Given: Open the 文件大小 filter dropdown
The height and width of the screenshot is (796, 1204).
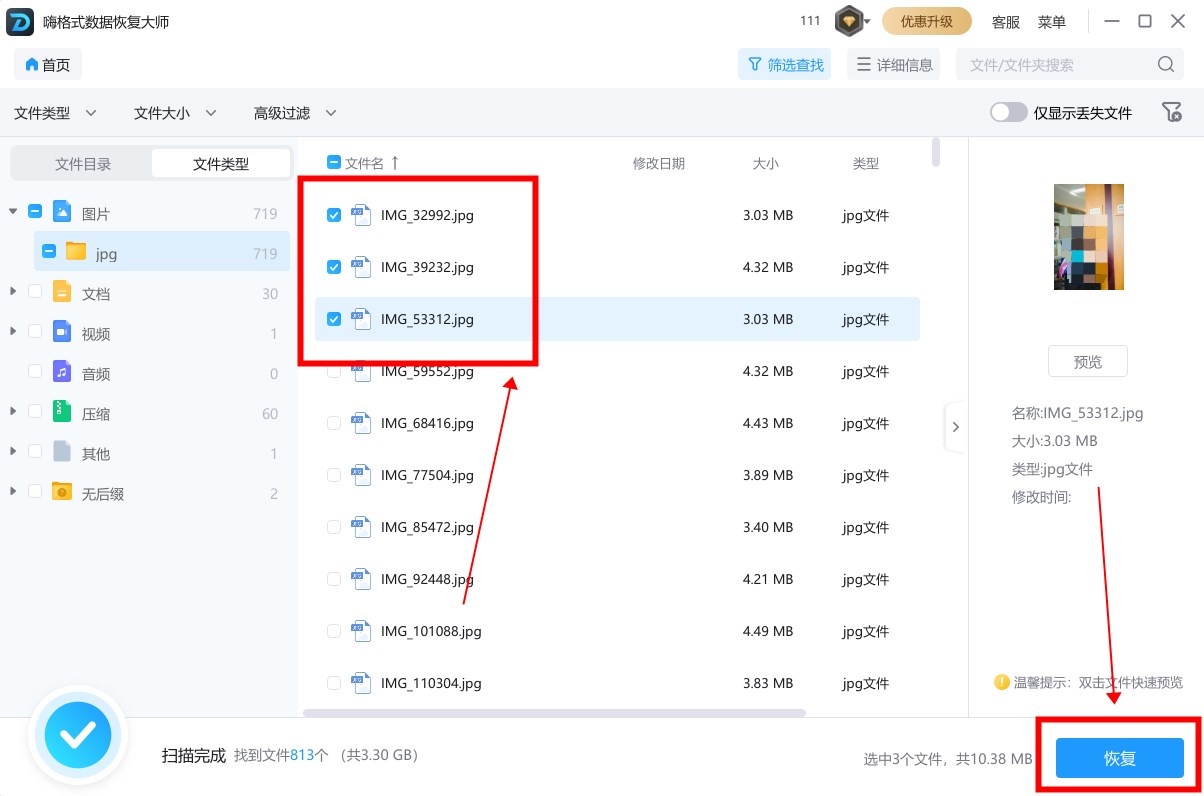Looking at the screenshot, I should [175, 113].
